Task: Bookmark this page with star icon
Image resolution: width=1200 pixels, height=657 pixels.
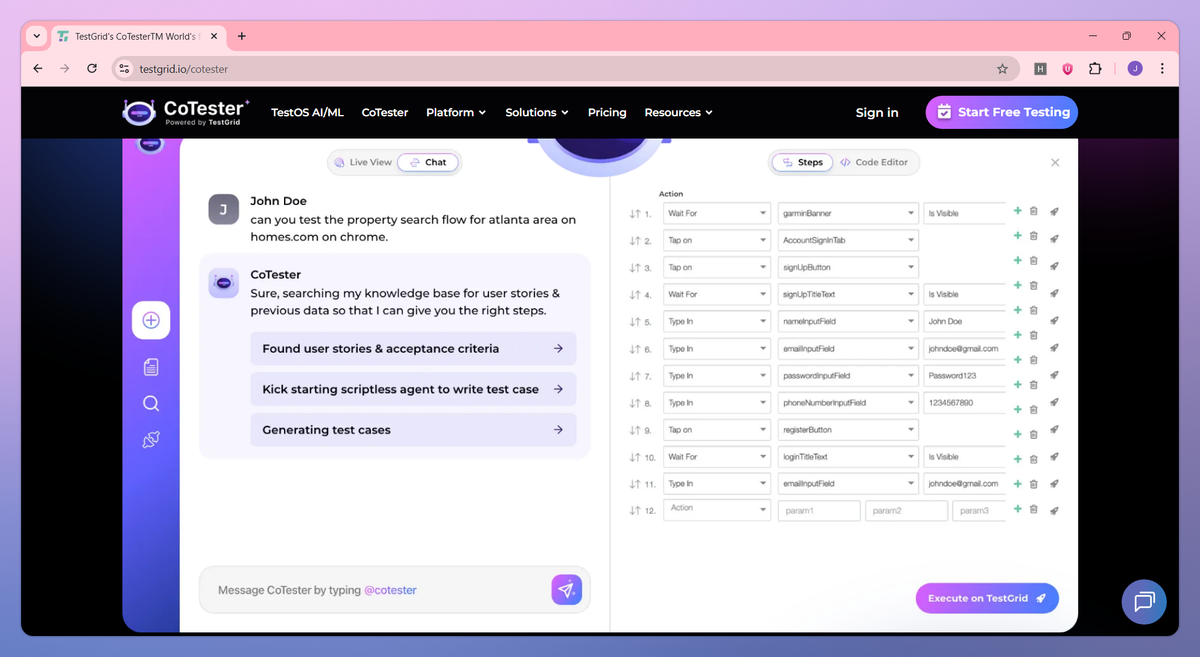Action: 1002,69
